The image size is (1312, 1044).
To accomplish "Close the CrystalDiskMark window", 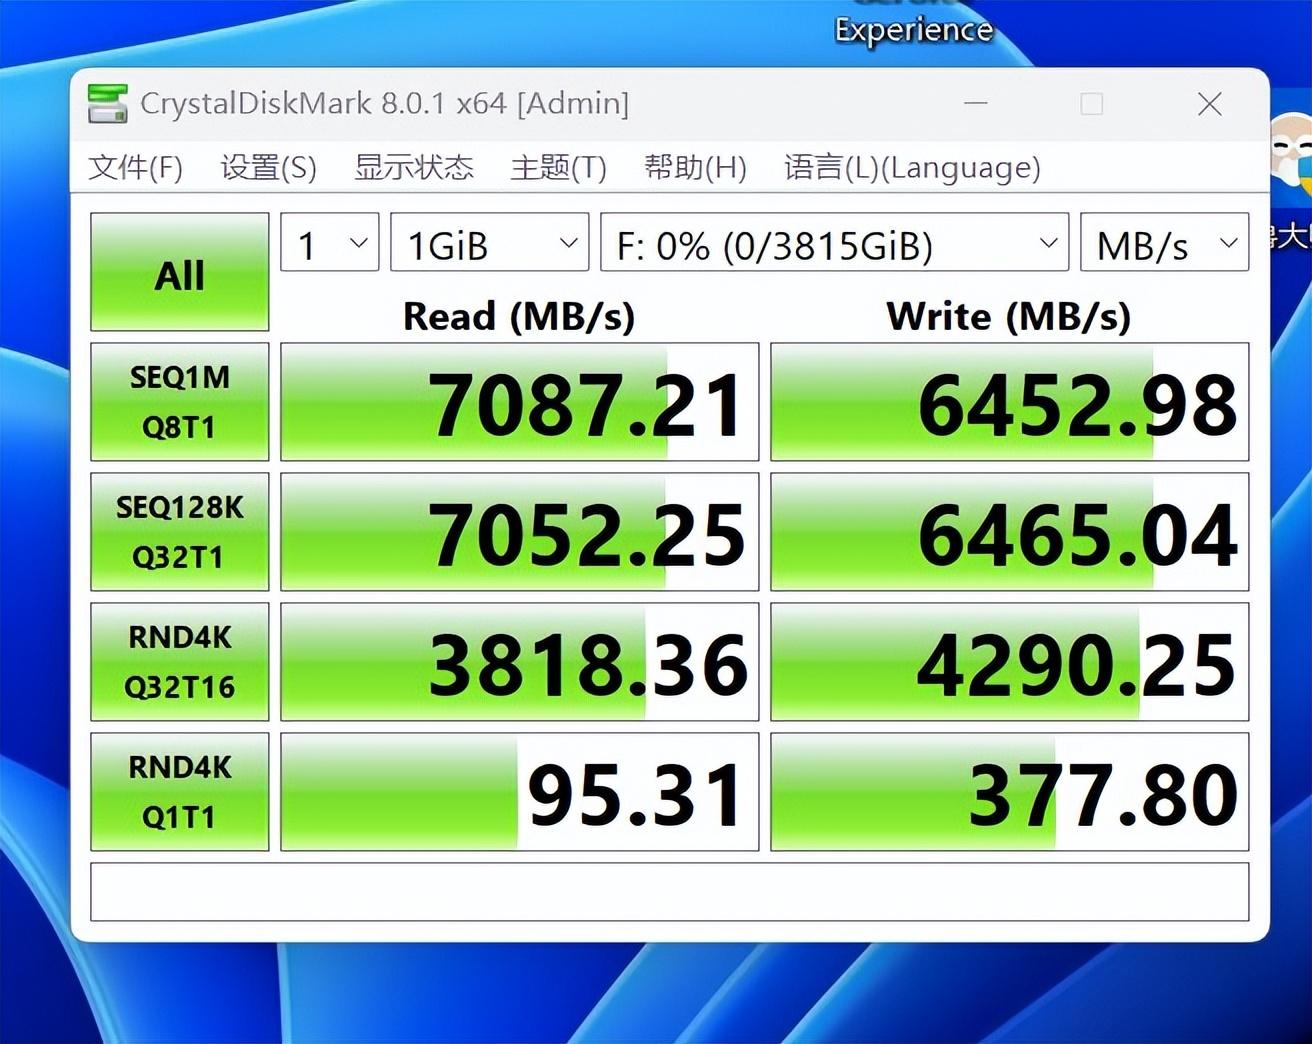I will (x=1210, y=104).
